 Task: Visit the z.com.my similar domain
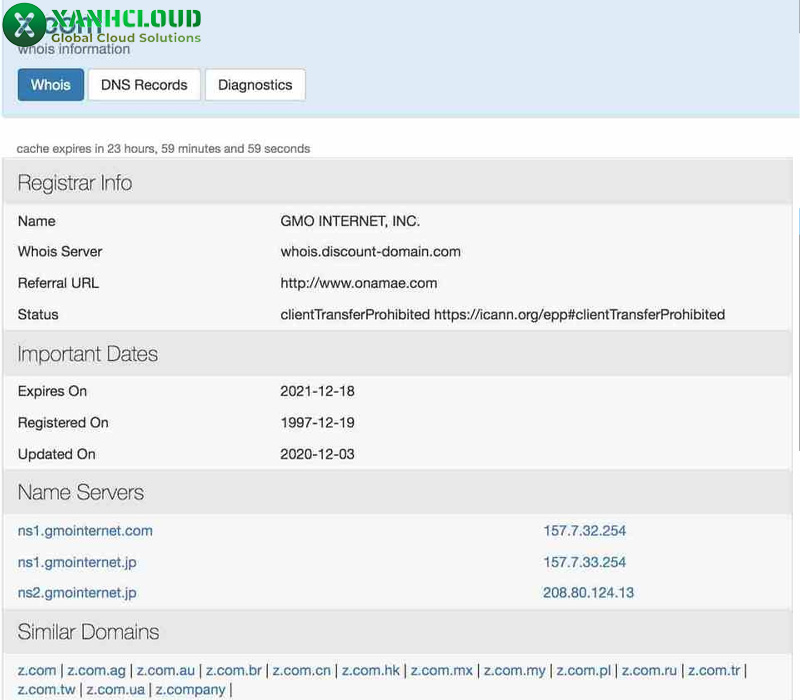click(515, 670)
